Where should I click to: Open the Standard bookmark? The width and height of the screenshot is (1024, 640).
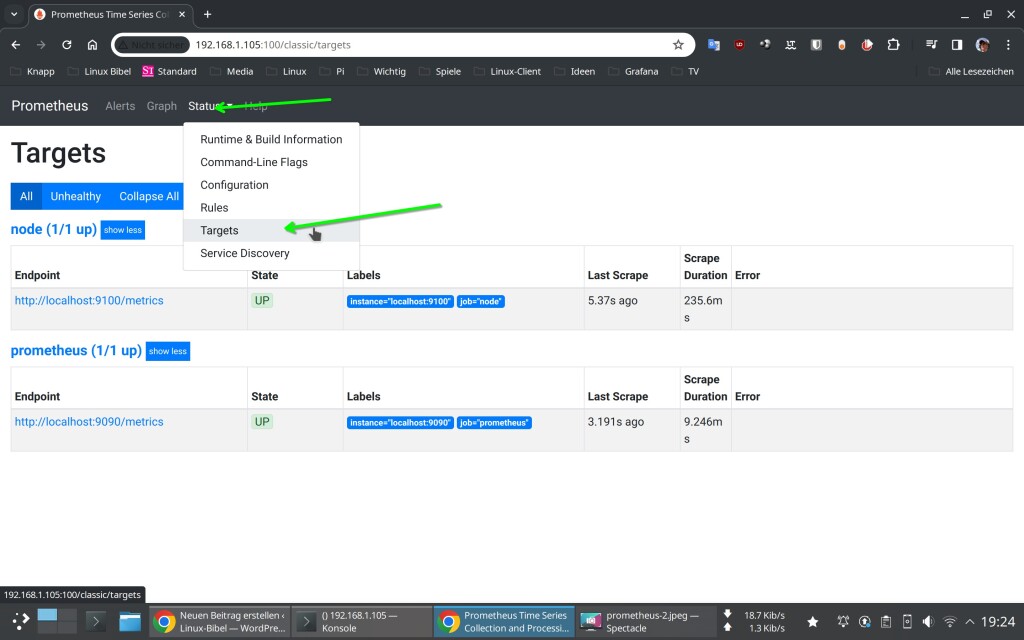(x=169, y=71)
